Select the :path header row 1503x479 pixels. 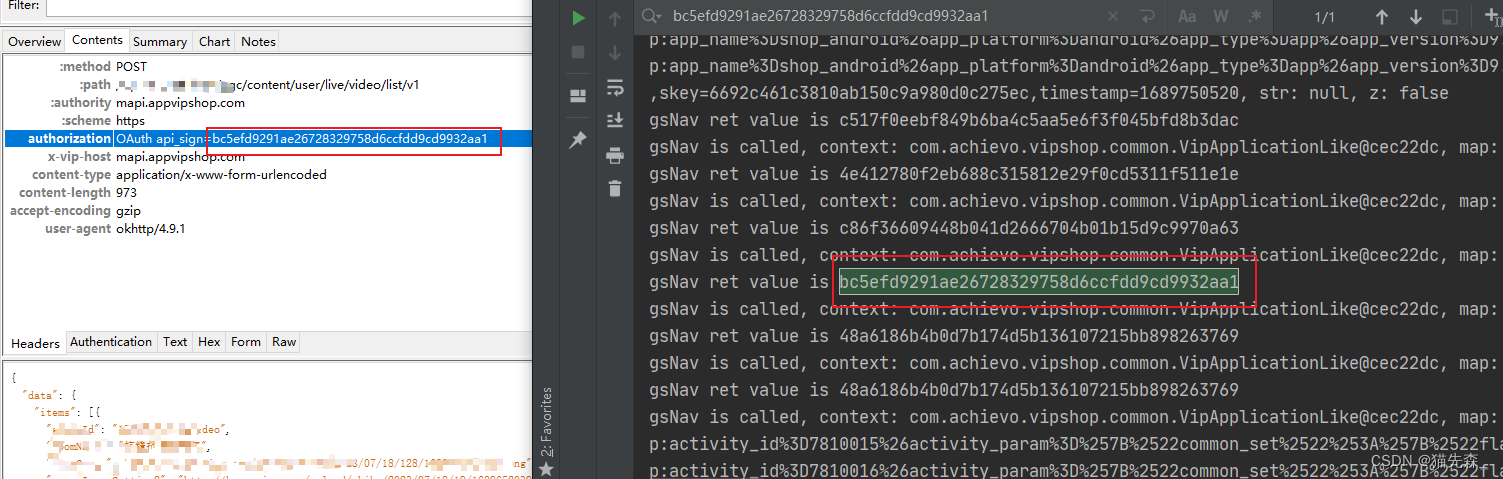266,84
